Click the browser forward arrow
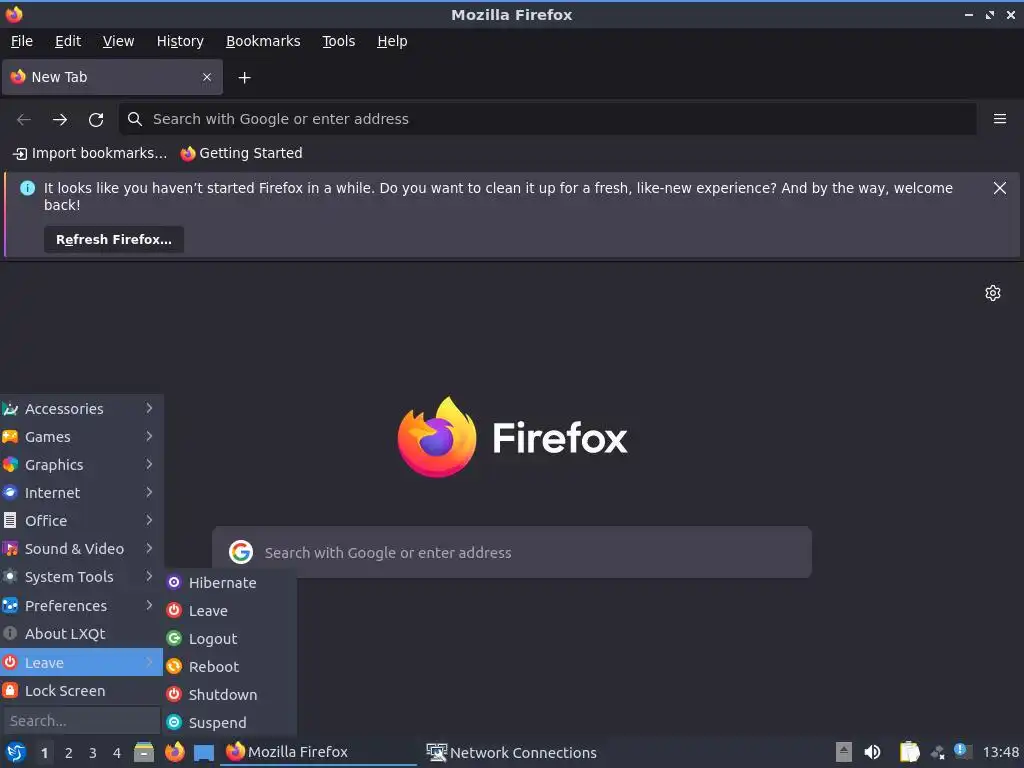 coord(60,120)
